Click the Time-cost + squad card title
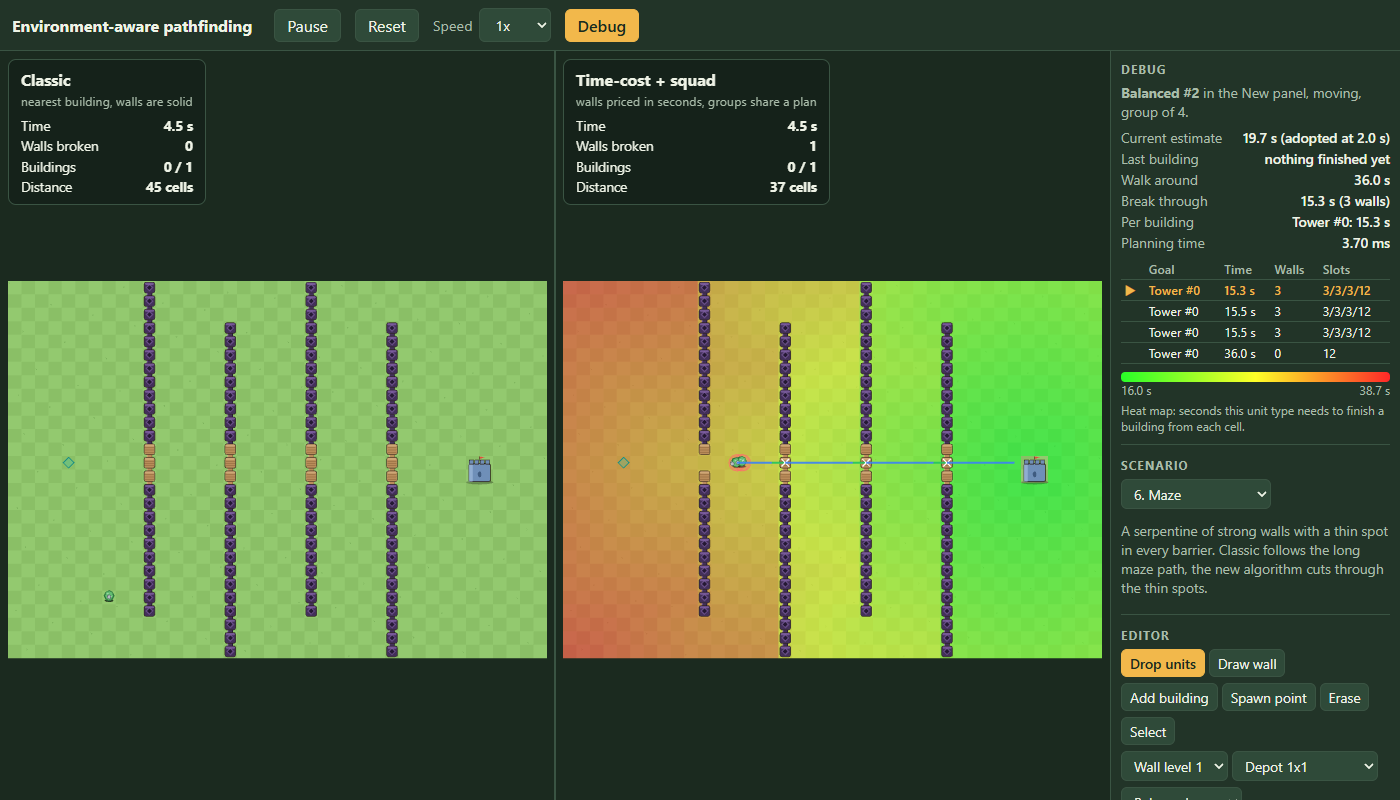Image resolution: width=1400 pixels, height=800 pixels. click(646, 80)
